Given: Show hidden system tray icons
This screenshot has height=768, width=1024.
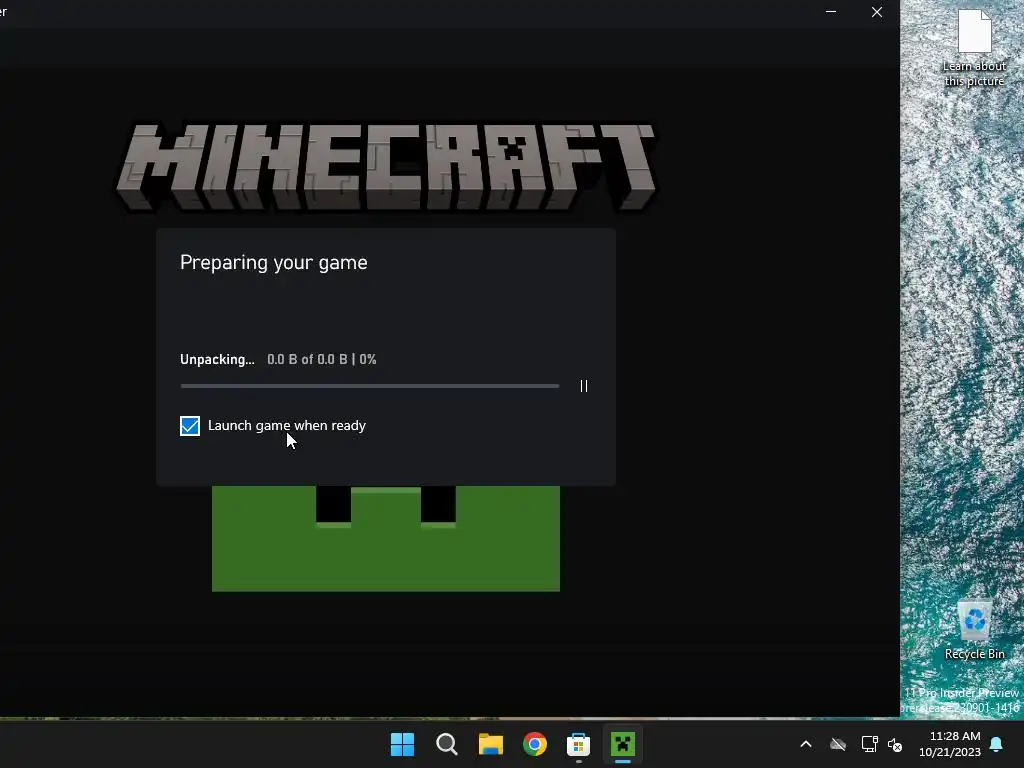Looking at the screenshot, I should point(806,744).
